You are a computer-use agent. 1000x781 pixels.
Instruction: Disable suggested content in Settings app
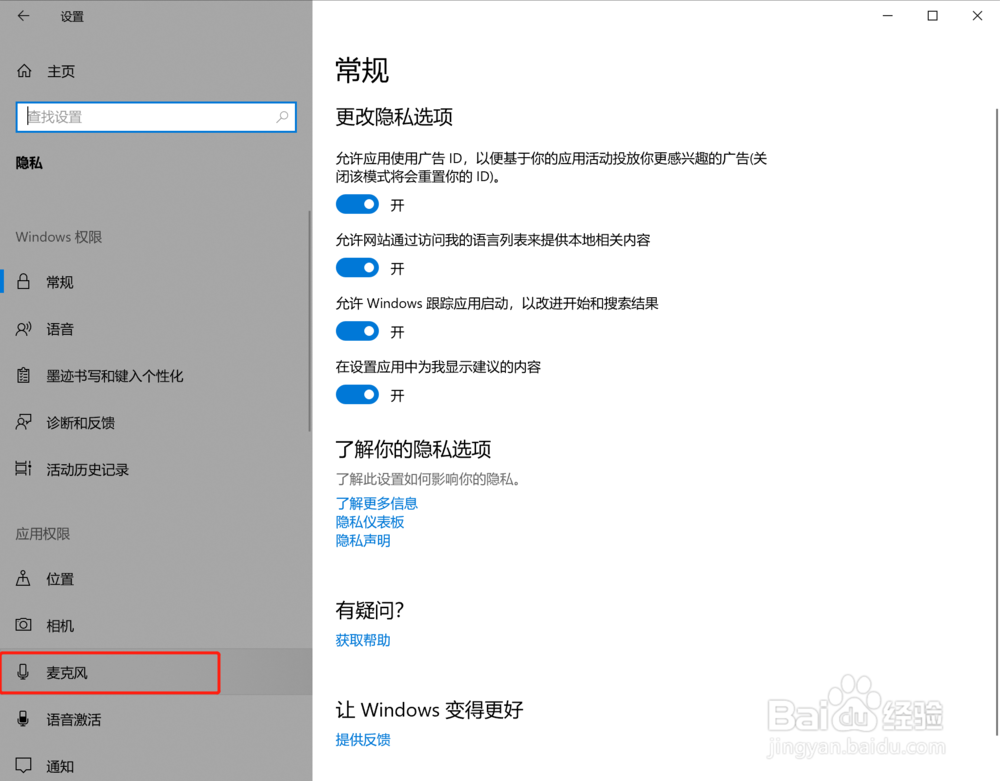pyautogui.click(x=357, y=394)
